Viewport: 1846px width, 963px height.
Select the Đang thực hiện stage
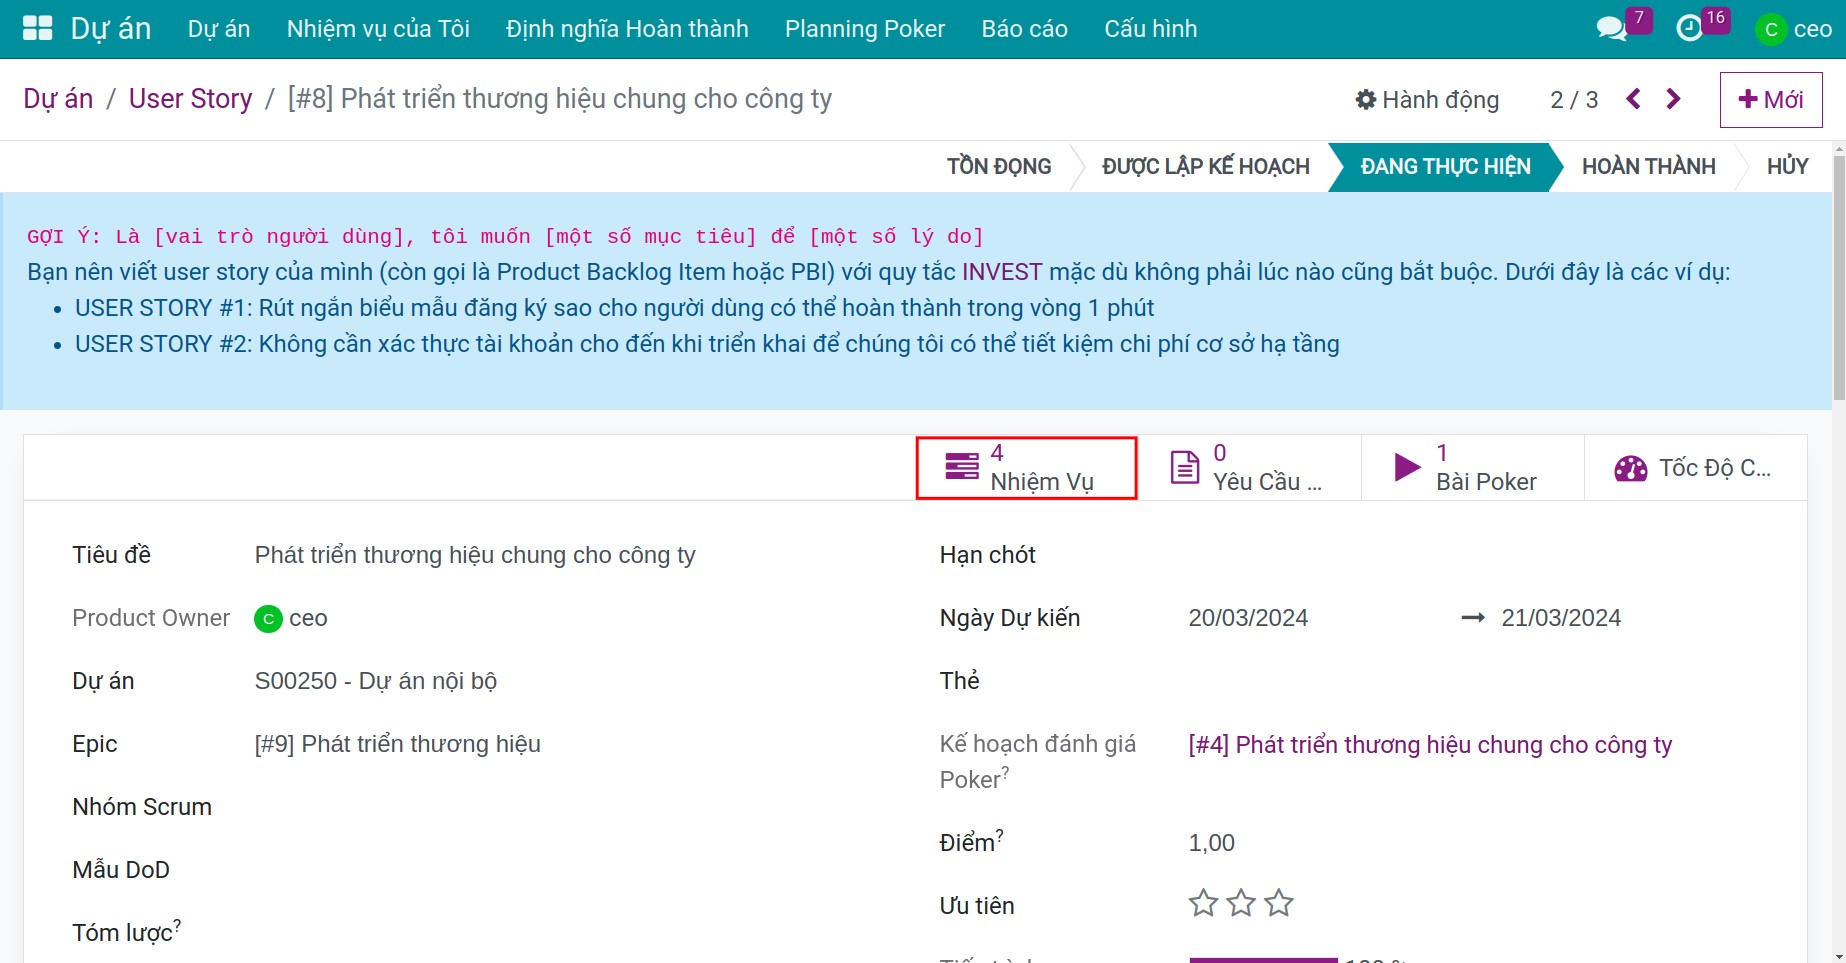(x=1445, y=166)
